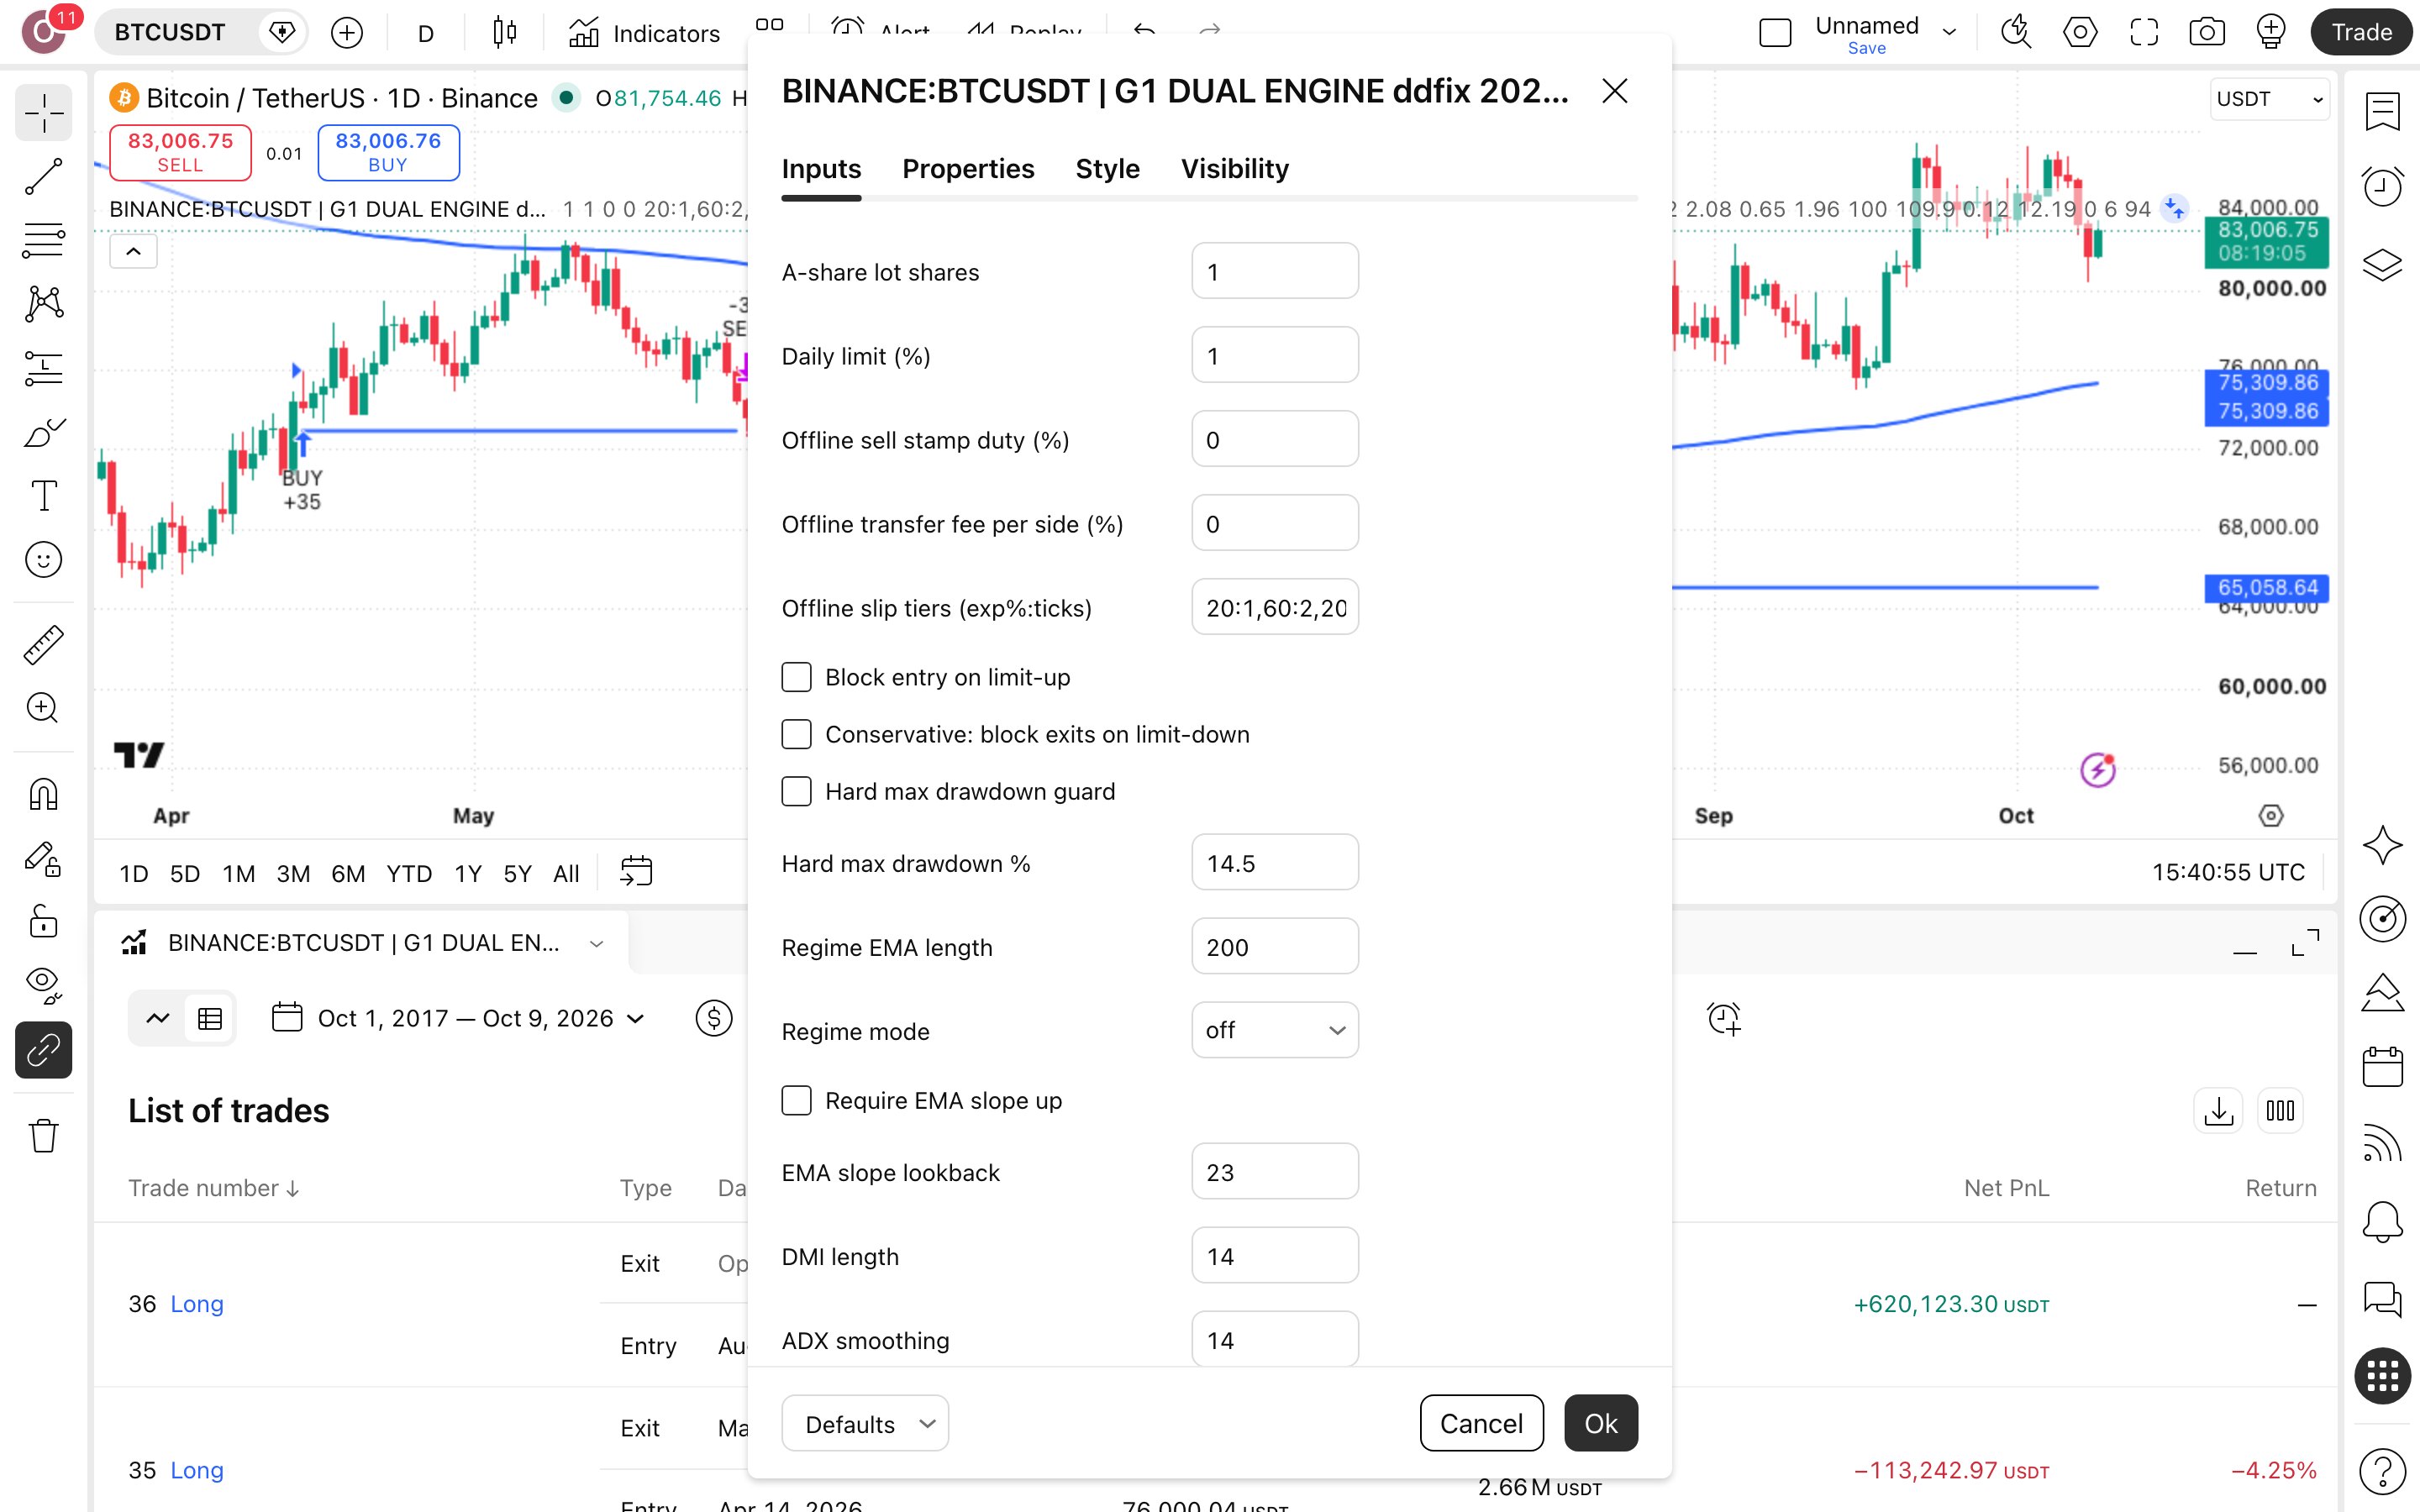Open the help question mark icon
Viewport: 2420px width, 1512px height.
pyautogui.click(x=2382, y=1471)
